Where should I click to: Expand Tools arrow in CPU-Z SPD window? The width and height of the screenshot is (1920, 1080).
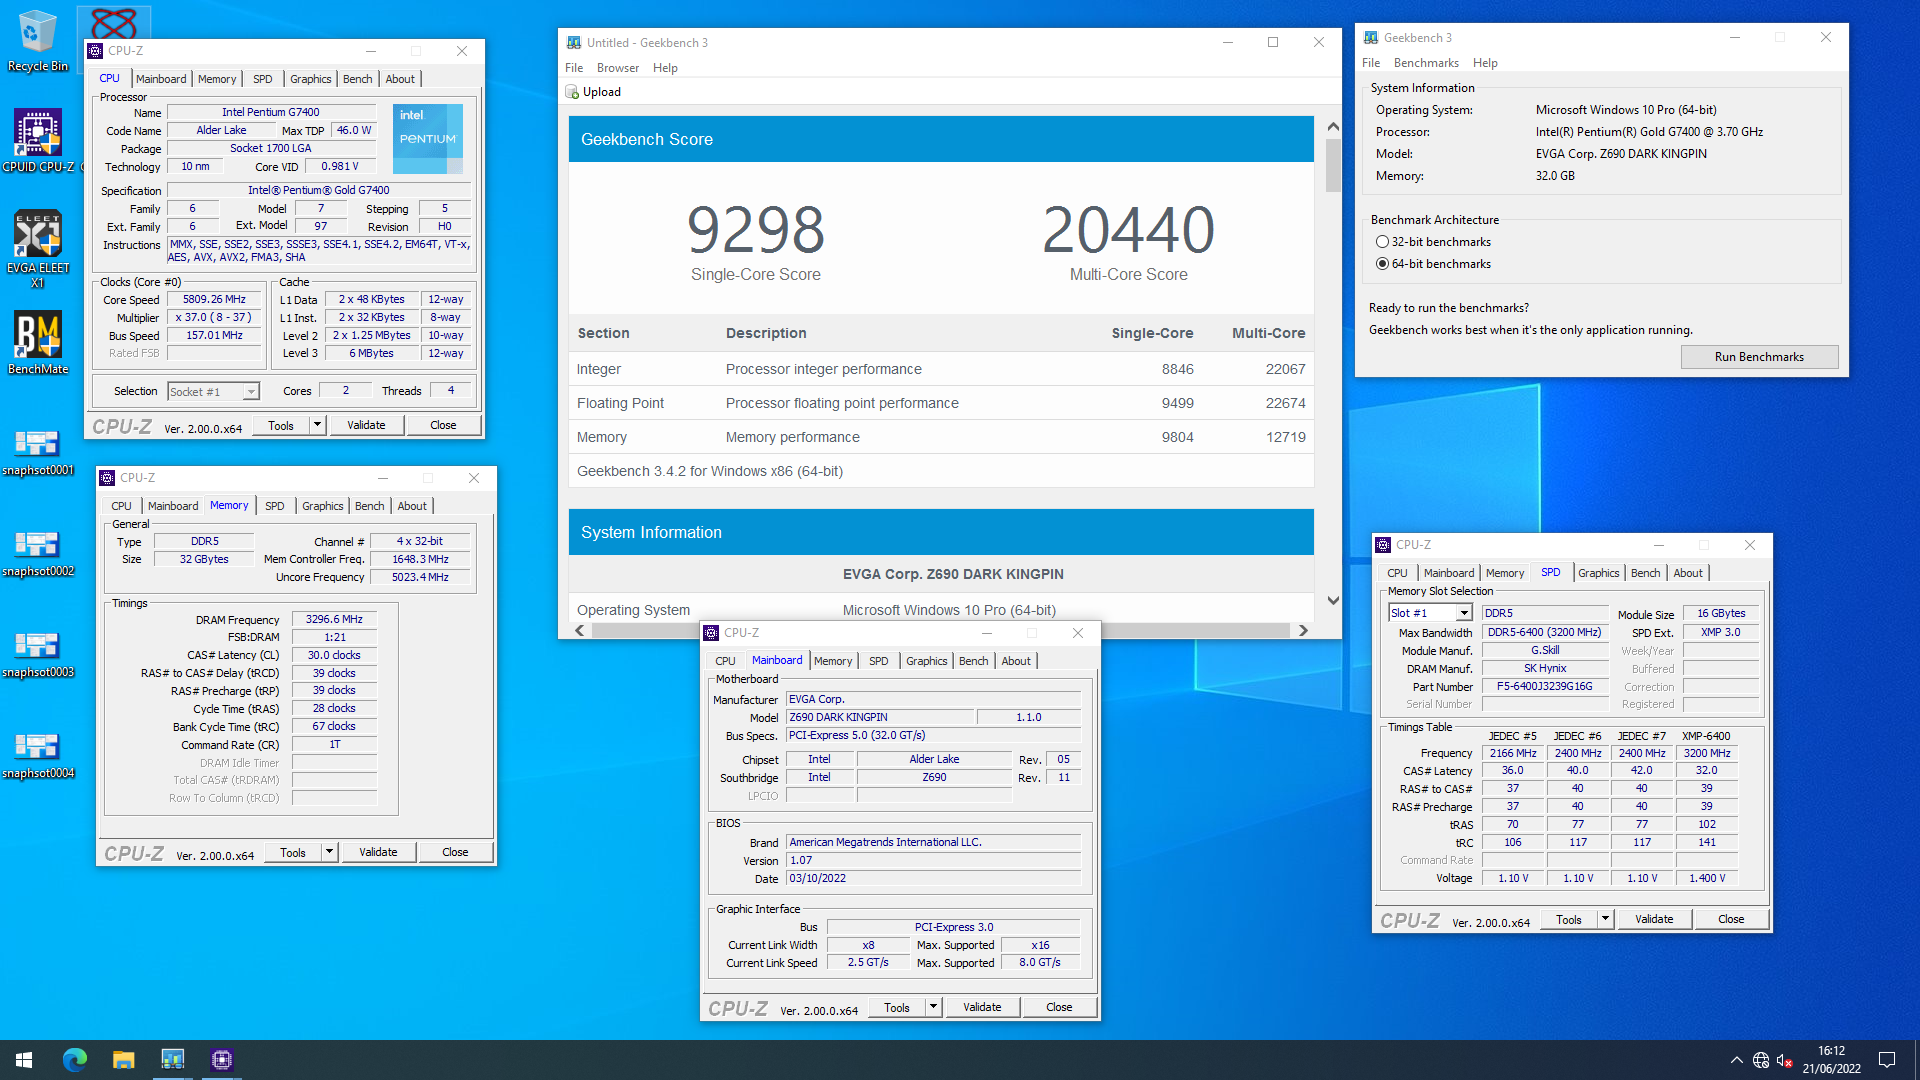(1605, 919)
